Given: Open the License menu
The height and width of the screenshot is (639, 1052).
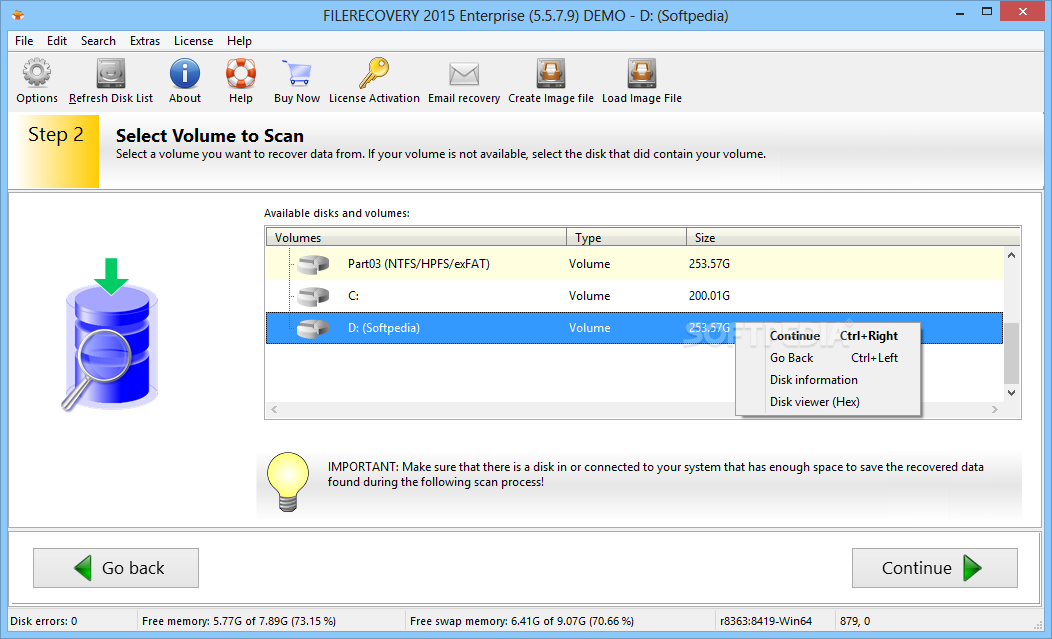Looking at the screenshot, I should pyautogui.click(x=193, y=41).
